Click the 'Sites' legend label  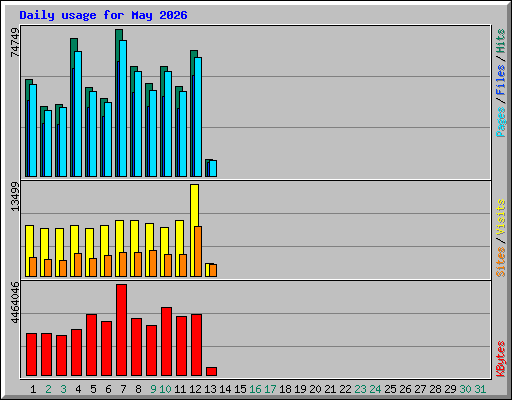[x=501, y=262]
